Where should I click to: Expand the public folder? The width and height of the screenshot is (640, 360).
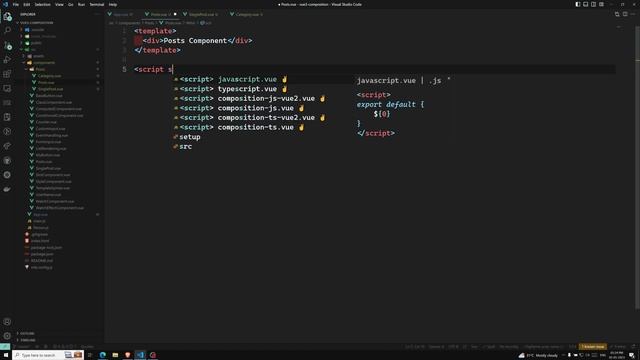[x=36, y=42]
